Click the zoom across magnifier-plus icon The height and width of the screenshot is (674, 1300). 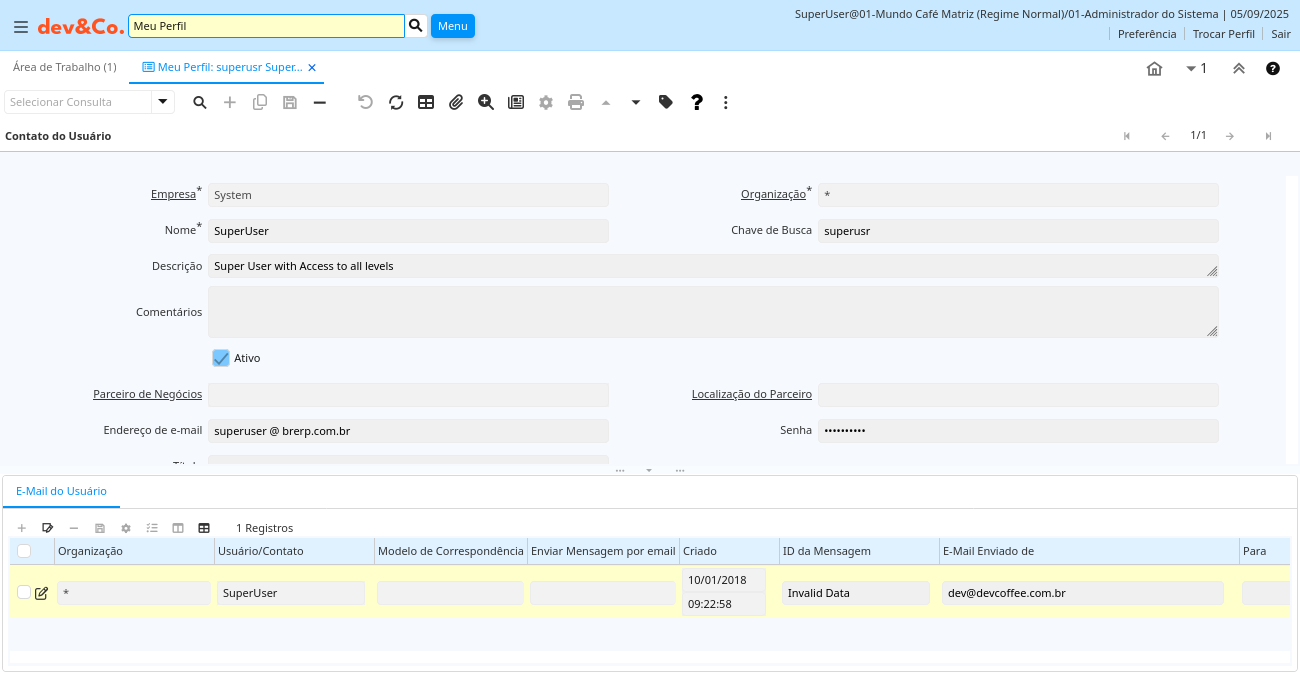click(x=486, y=102)
